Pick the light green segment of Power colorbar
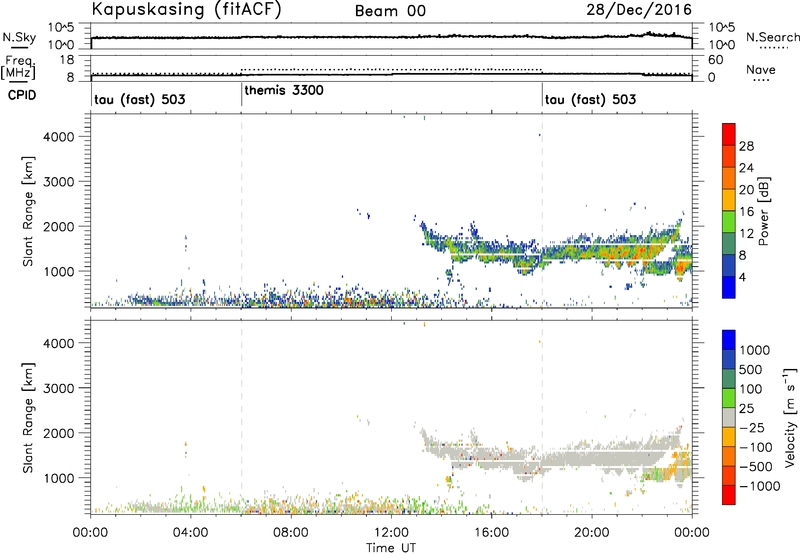Image resolution: width=800 pixels, height=554 pixels. click(729, 221)
